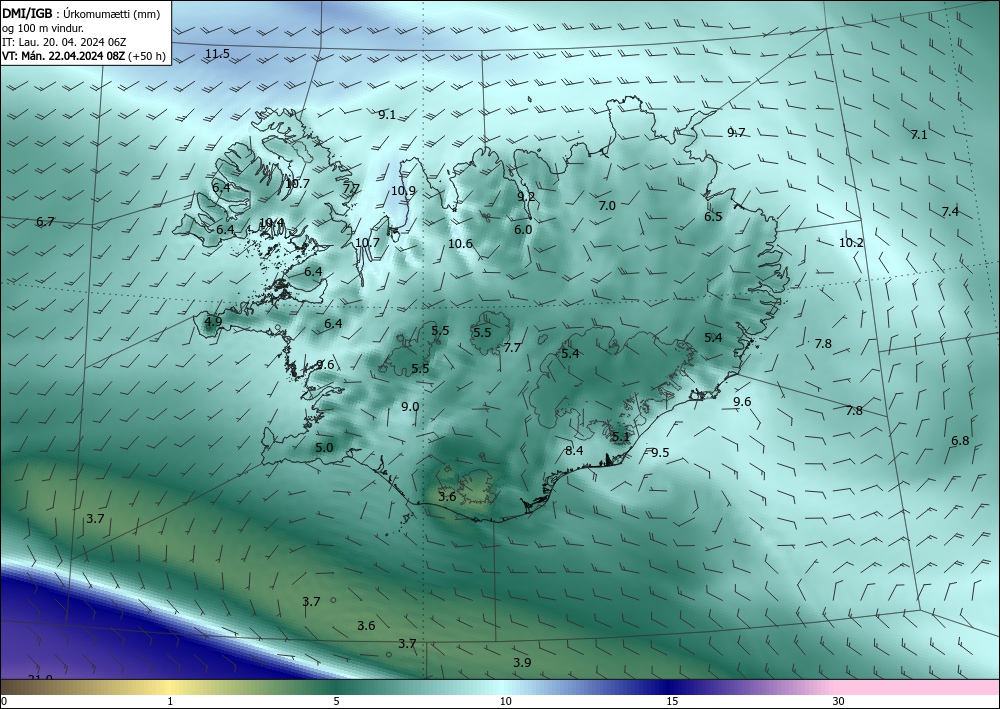Click the initial time 'IT: Lau. 20. 04. 2024 06Z'
Screen dimensions: 1000x709
coord(64,42)
